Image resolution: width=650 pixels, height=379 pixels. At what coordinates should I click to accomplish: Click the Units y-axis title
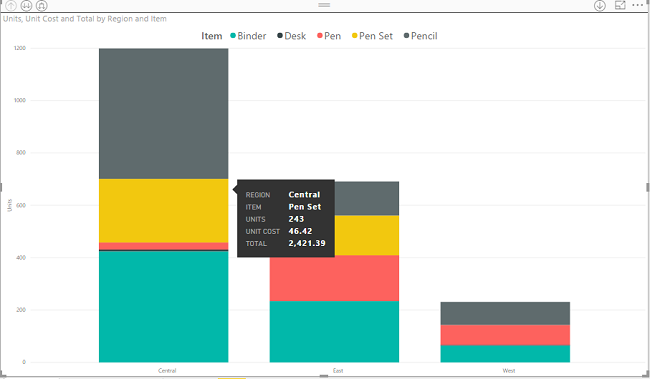(x=10, y=205)
